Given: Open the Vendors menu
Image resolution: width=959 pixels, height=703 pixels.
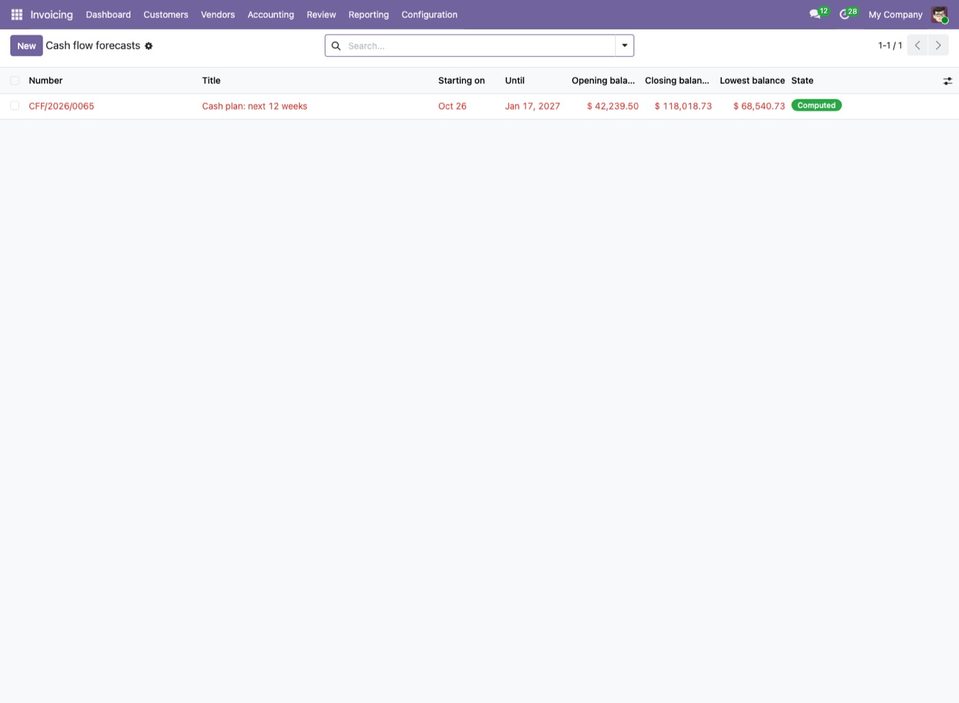Looking at the screenshot, I should (218, 15).
